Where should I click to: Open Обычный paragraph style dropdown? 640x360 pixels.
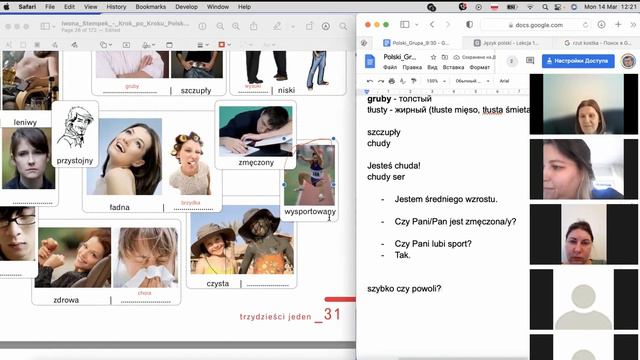[x=472, y=81]
